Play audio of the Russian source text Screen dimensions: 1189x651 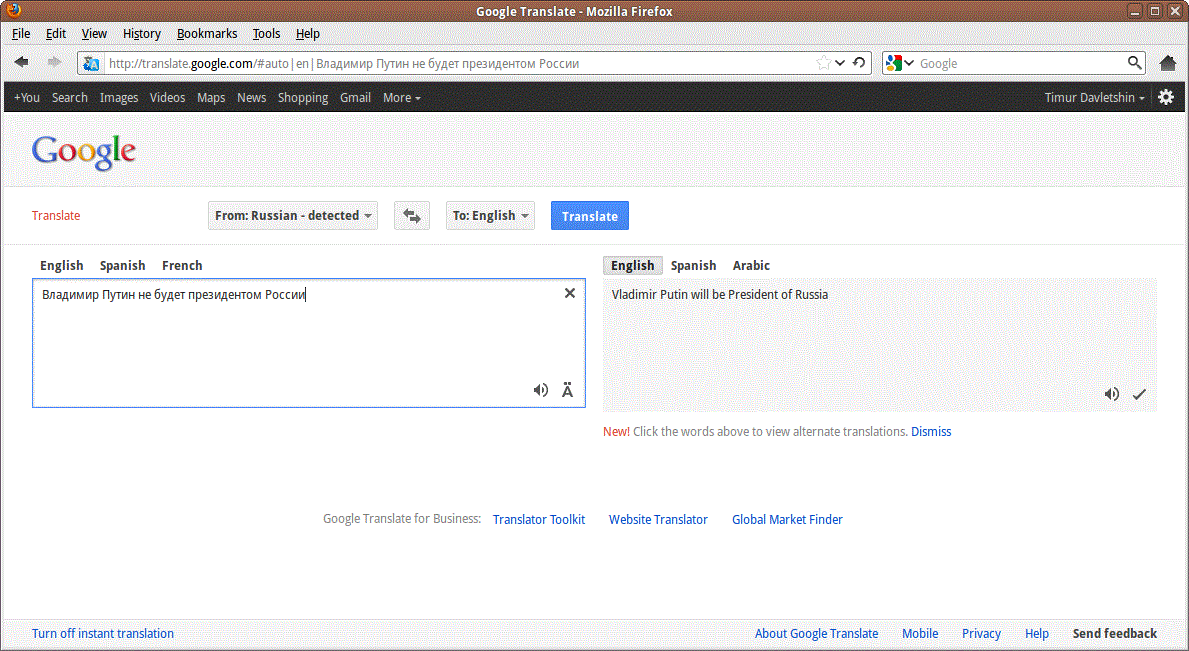pos(541,390)
